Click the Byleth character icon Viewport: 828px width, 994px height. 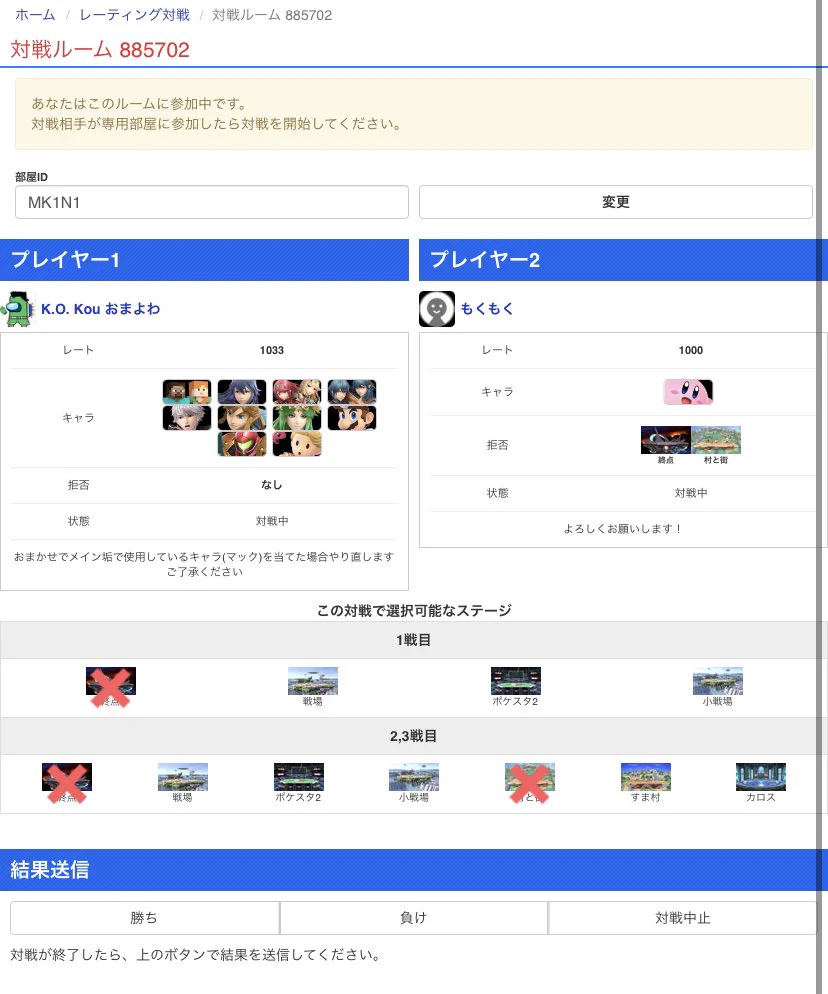click(352, 392)
